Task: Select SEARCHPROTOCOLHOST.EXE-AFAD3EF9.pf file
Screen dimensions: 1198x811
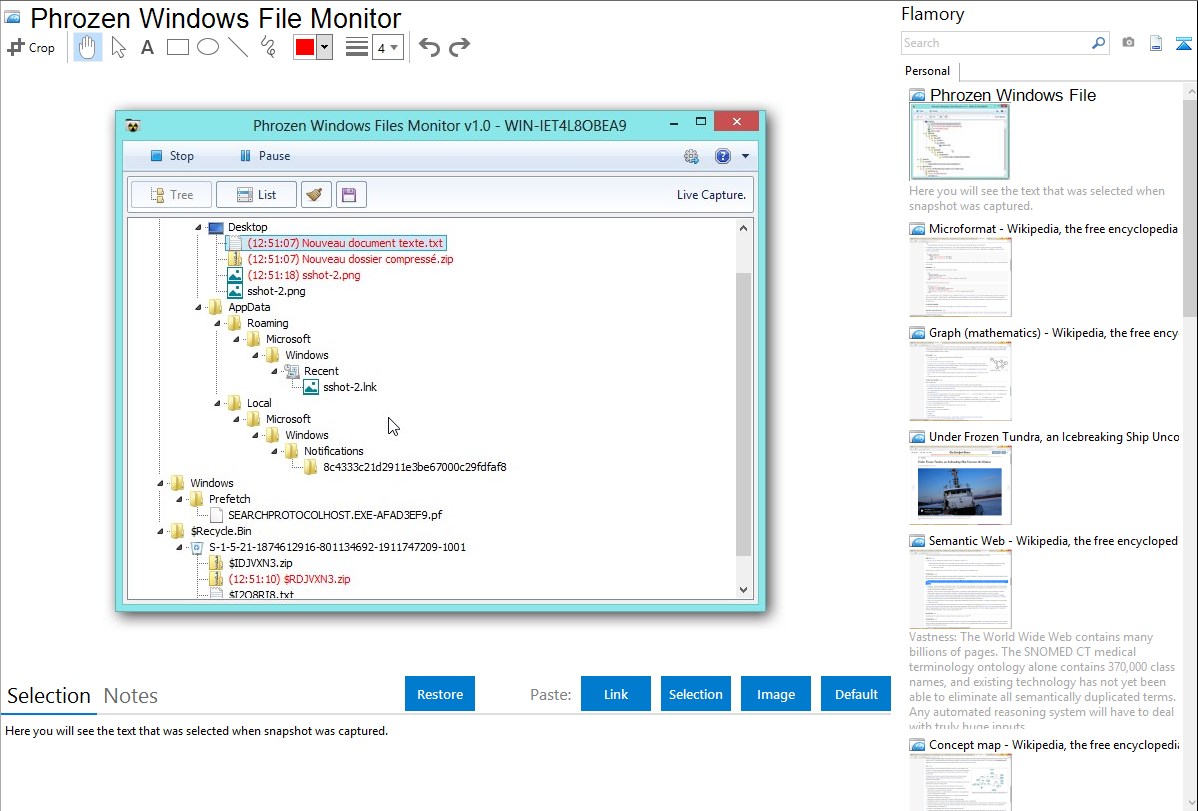Action: click(x=335, y=515)
